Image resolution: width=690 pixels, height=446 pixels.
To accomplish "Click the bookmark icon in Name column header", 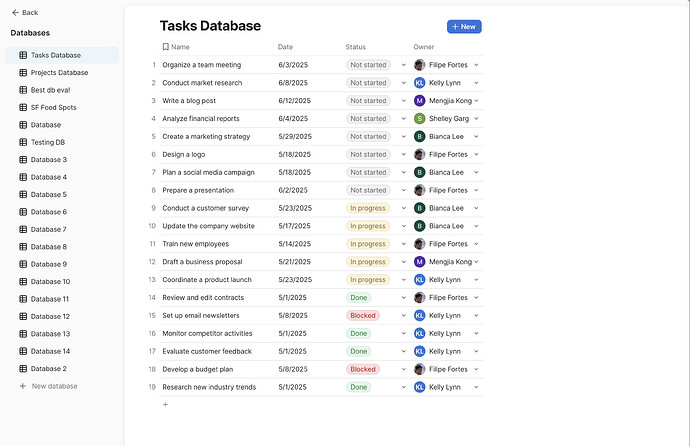I will click(165, 47).
